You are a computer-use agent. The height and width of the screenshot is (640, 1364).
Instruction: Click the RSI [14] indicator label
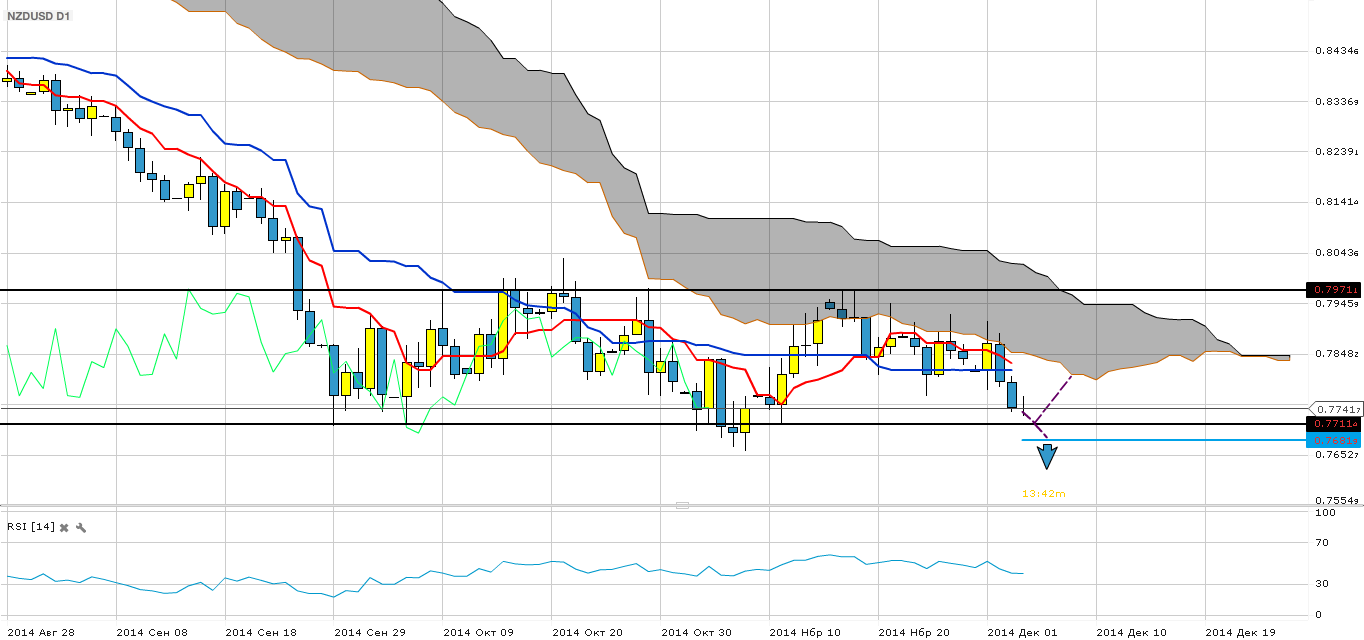[30, 527]
